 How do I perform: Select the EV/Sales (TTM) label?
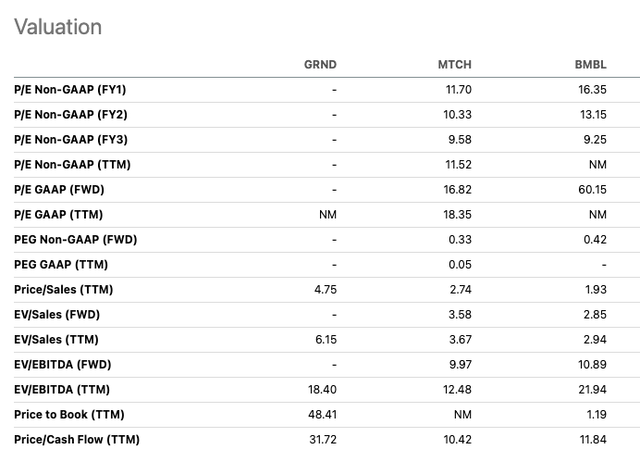(56, 340)
